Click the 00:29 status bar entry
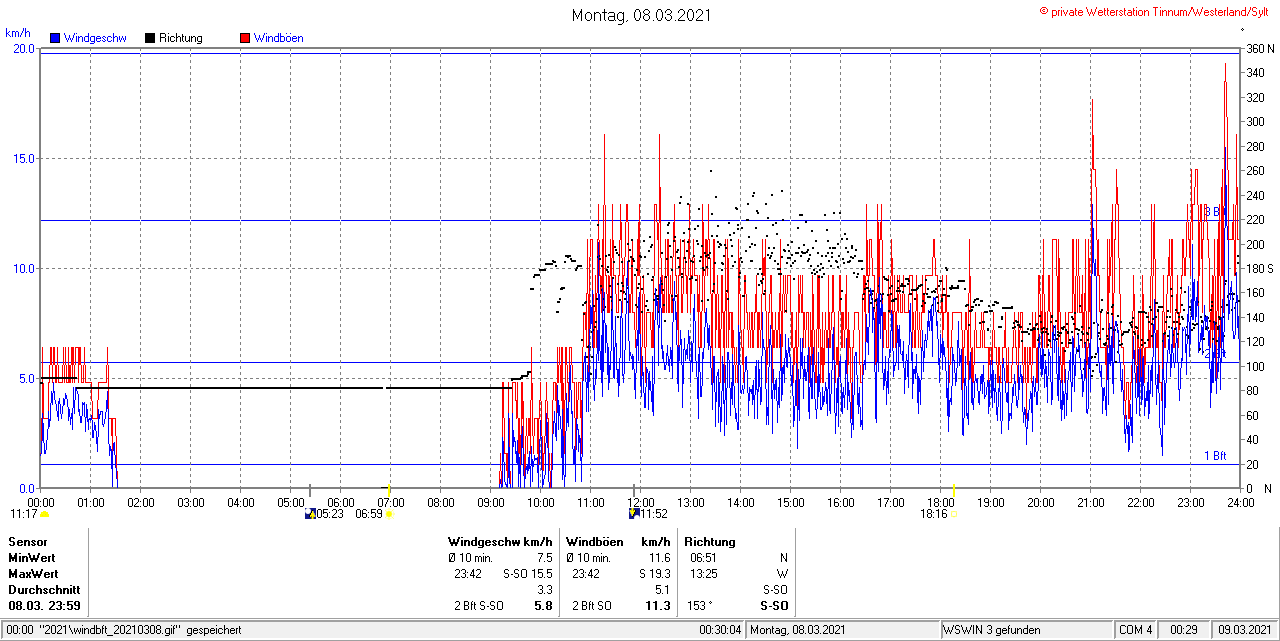The width and height of the screenshot is (1280, 641). [1184, 630]
